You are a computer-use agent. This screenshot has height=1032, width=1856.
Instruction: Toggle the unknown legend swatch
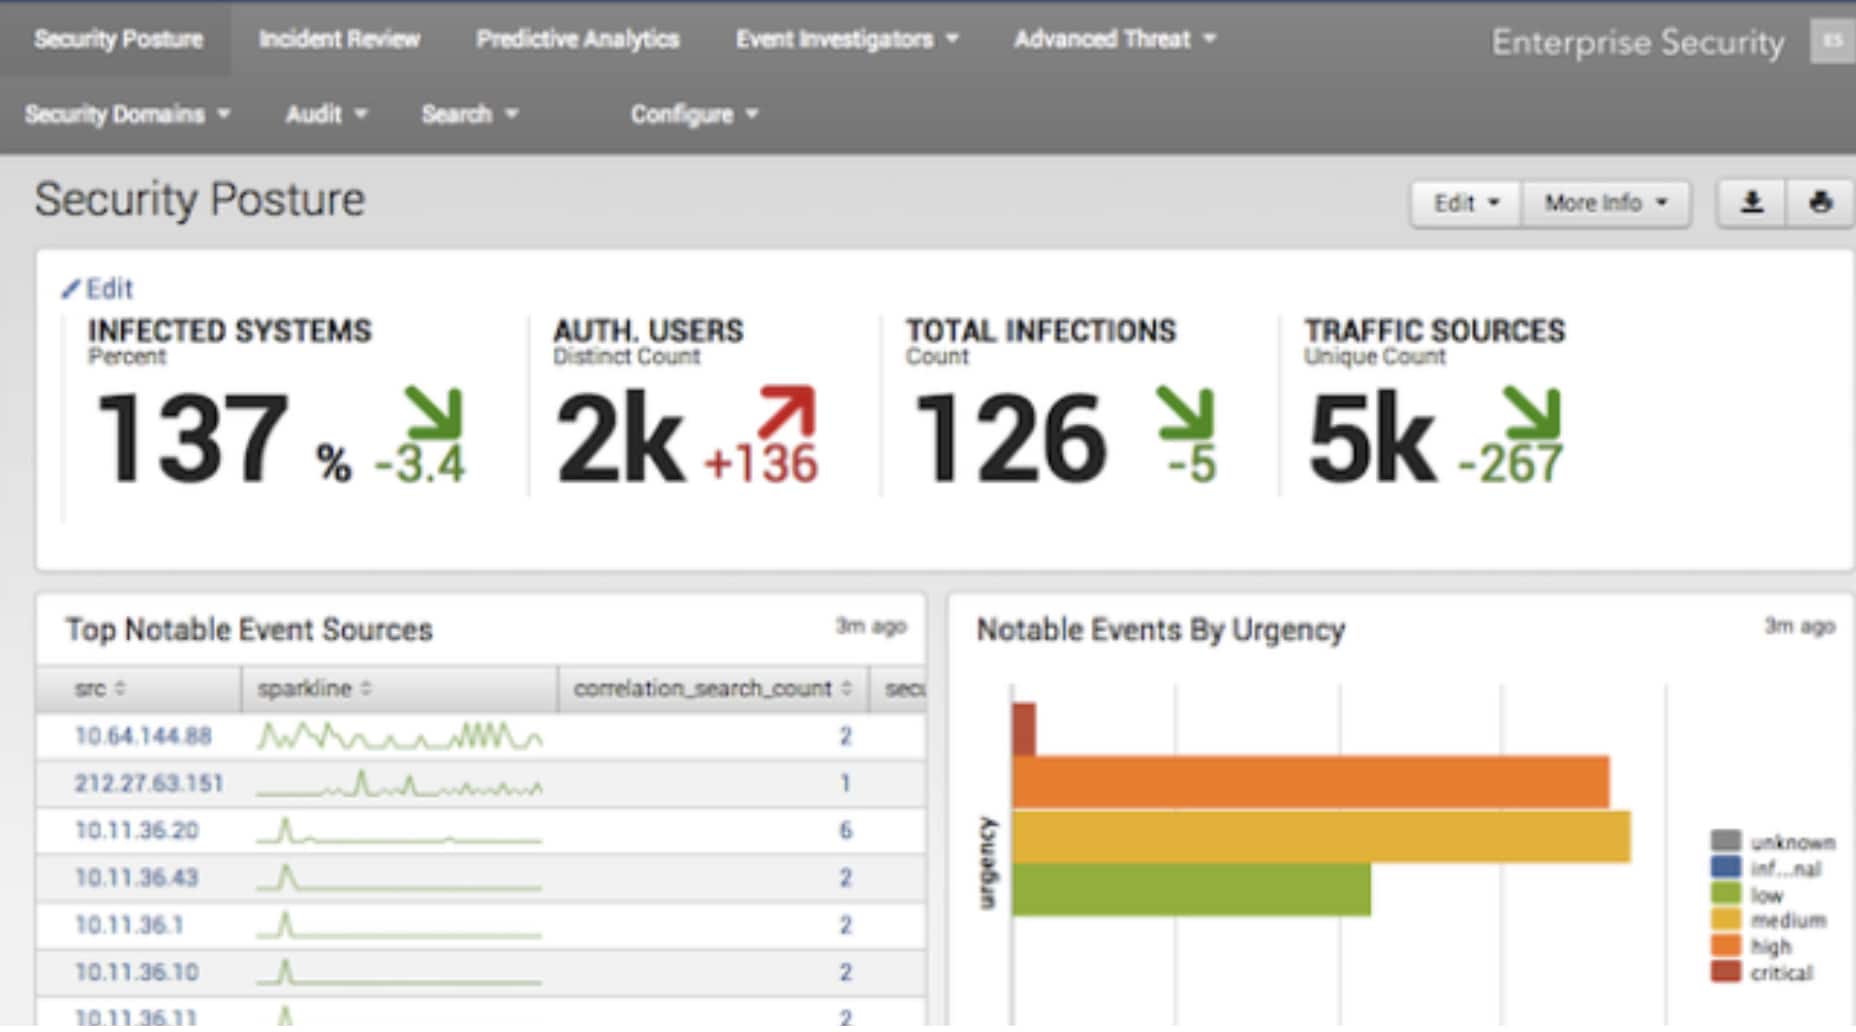point(1726,841)
